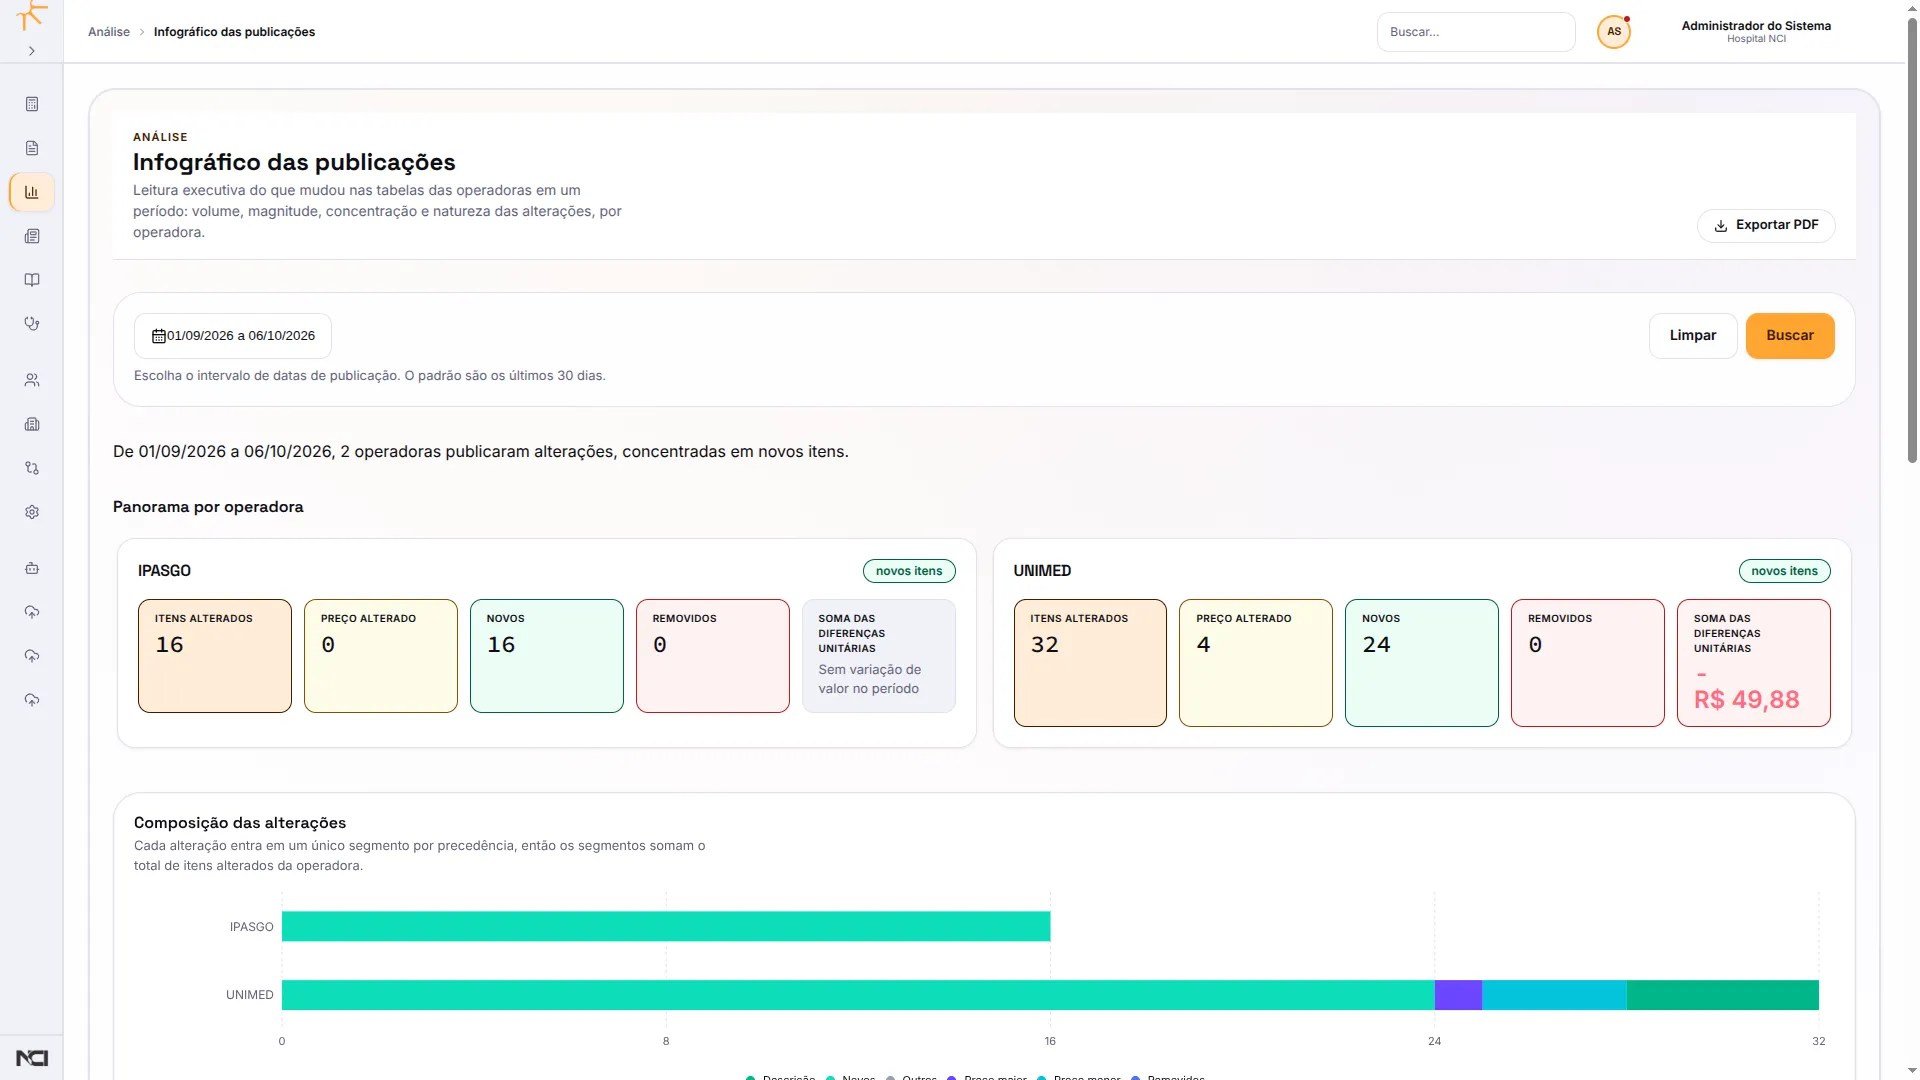The height and width of the screenshot is (1080, 1920).
Task: Click the dark green segment in UNIMED bar
Action: pyautogui.click(x=1723, y=995)
